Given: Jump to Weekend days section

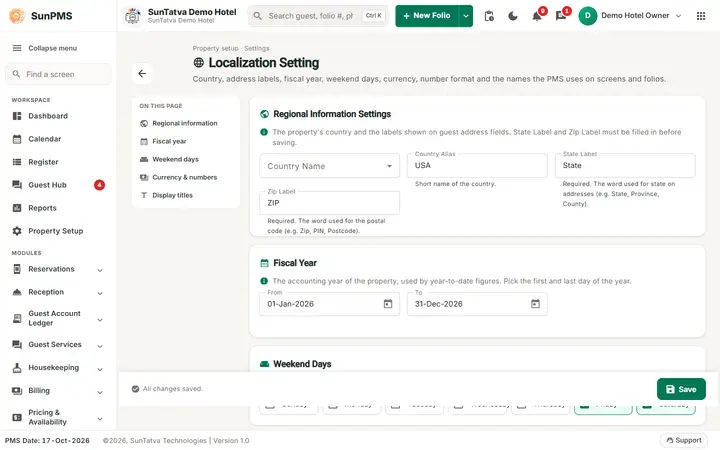Looking at the screenshot, I should 169,159.
